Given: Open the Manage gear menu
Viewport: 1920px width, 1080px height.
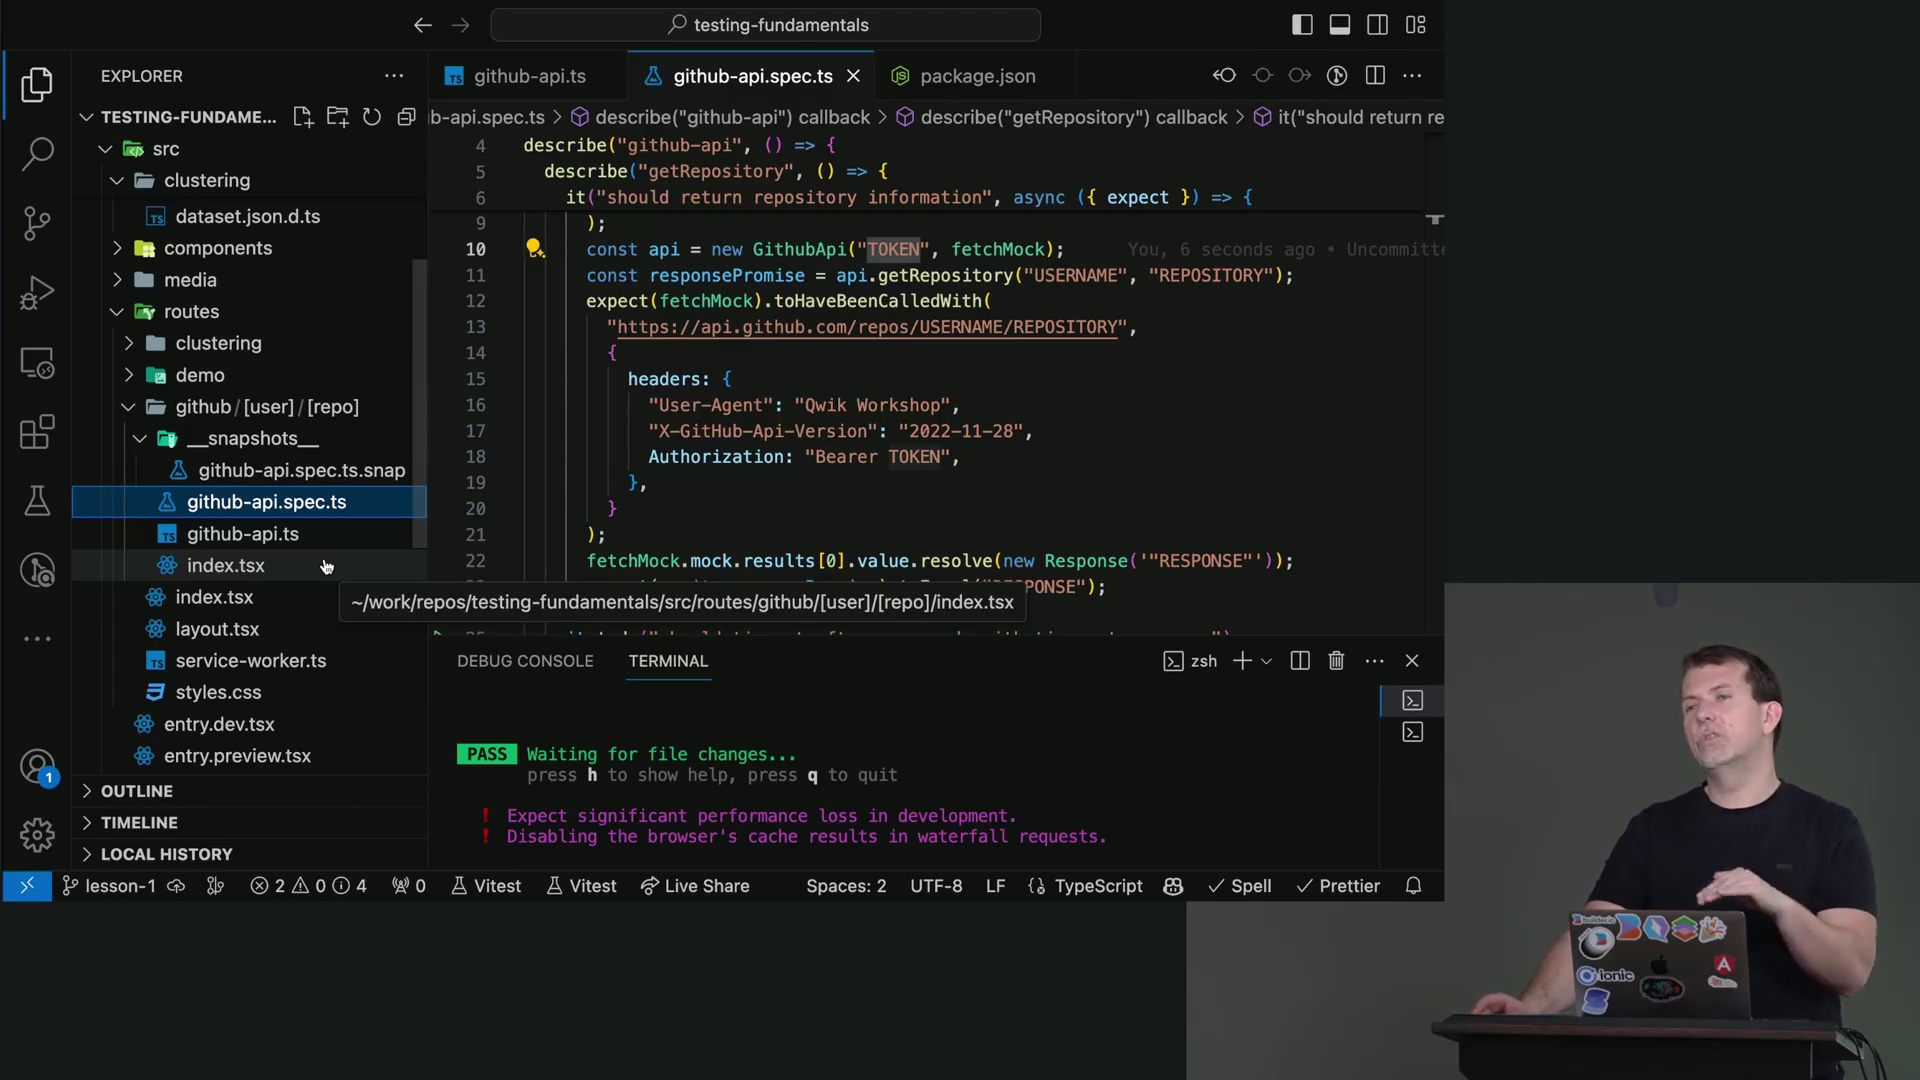Looking at the screenshot, I should 37,835.
